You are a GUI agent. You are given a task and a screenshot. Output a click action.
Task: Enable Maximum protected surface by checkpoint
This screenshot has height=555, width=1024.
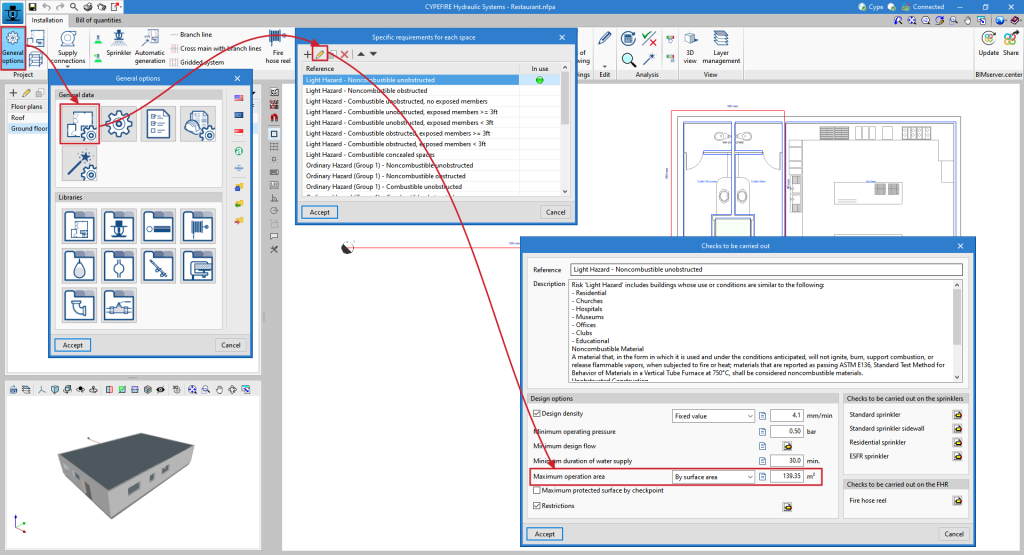pos(537,490)
